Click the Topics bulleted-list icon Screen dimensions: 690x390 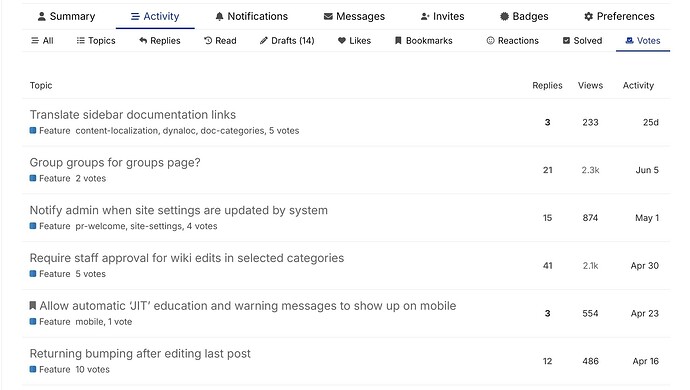[x=81, y=40]
